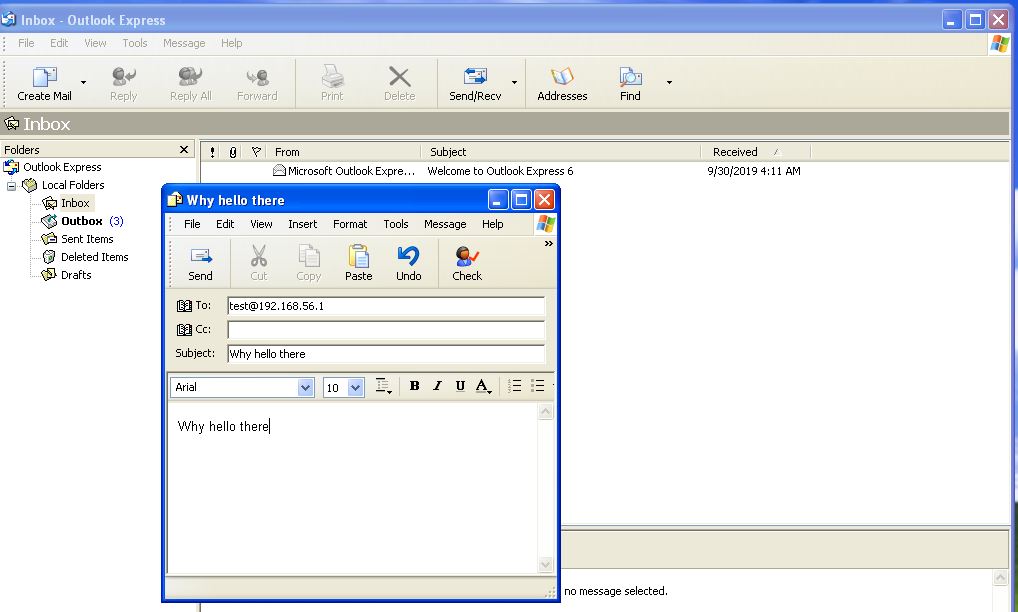Open the Drafts folder
1018x612 pixels.
point(76,275)
